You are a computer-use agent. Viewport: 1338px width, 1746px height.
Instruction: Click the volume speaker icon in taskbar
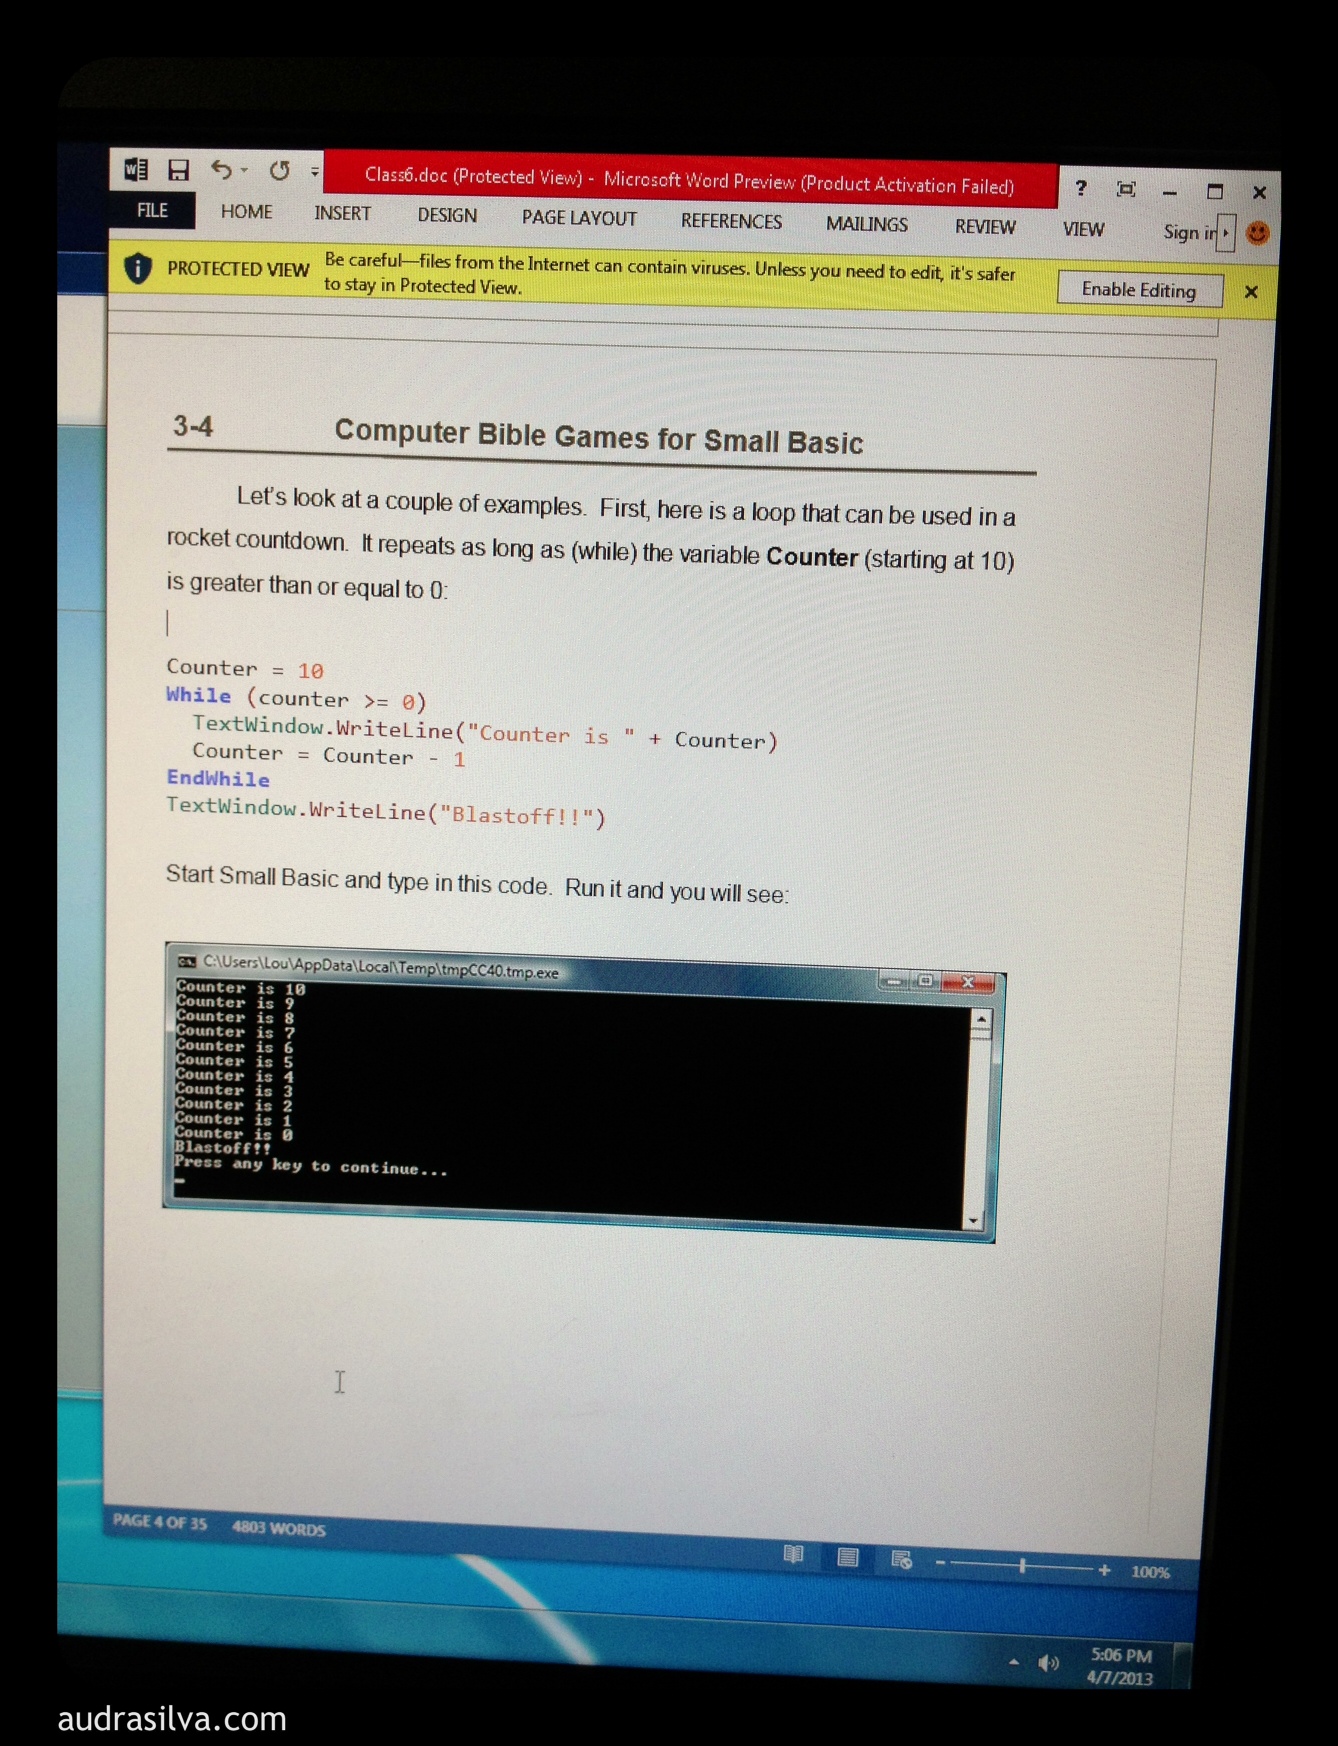[1047, 1663]
